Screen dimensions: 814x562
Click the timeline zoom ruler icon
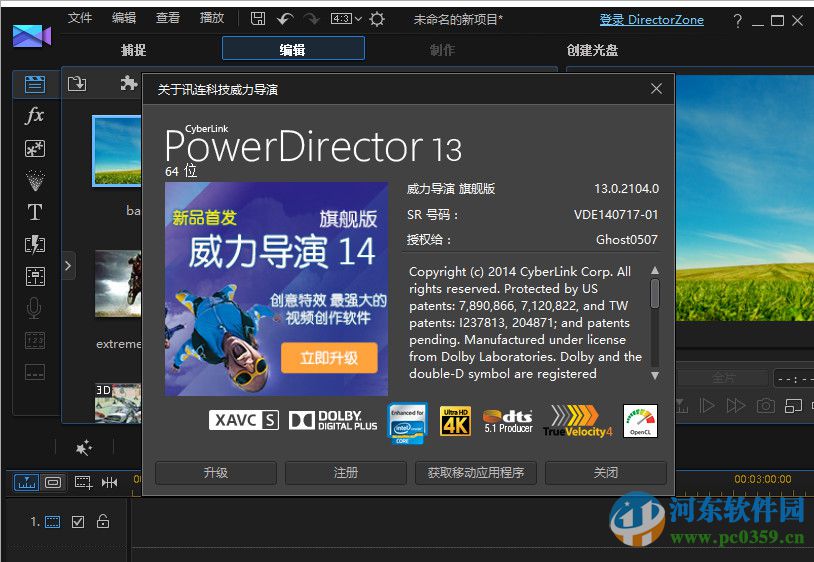coord(110,483)
